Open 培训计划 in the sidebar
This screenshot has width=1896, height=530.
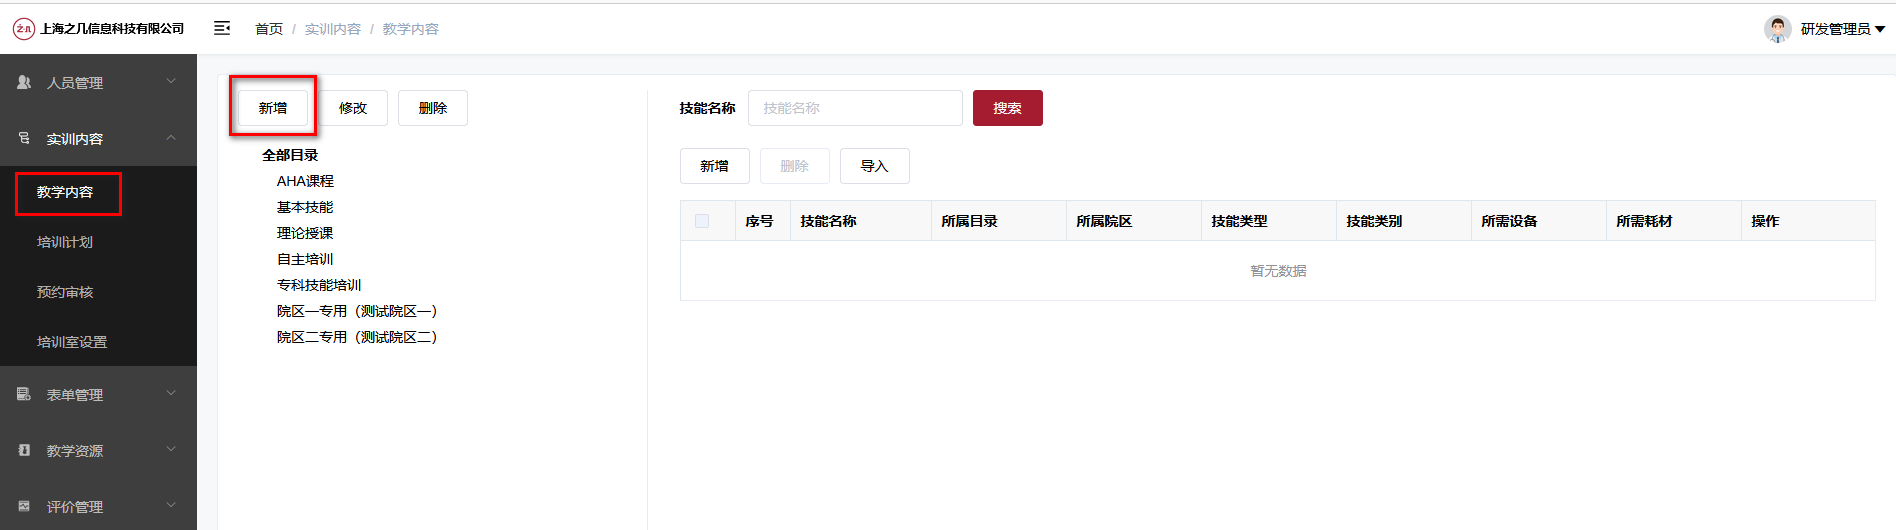pos(65,242)
